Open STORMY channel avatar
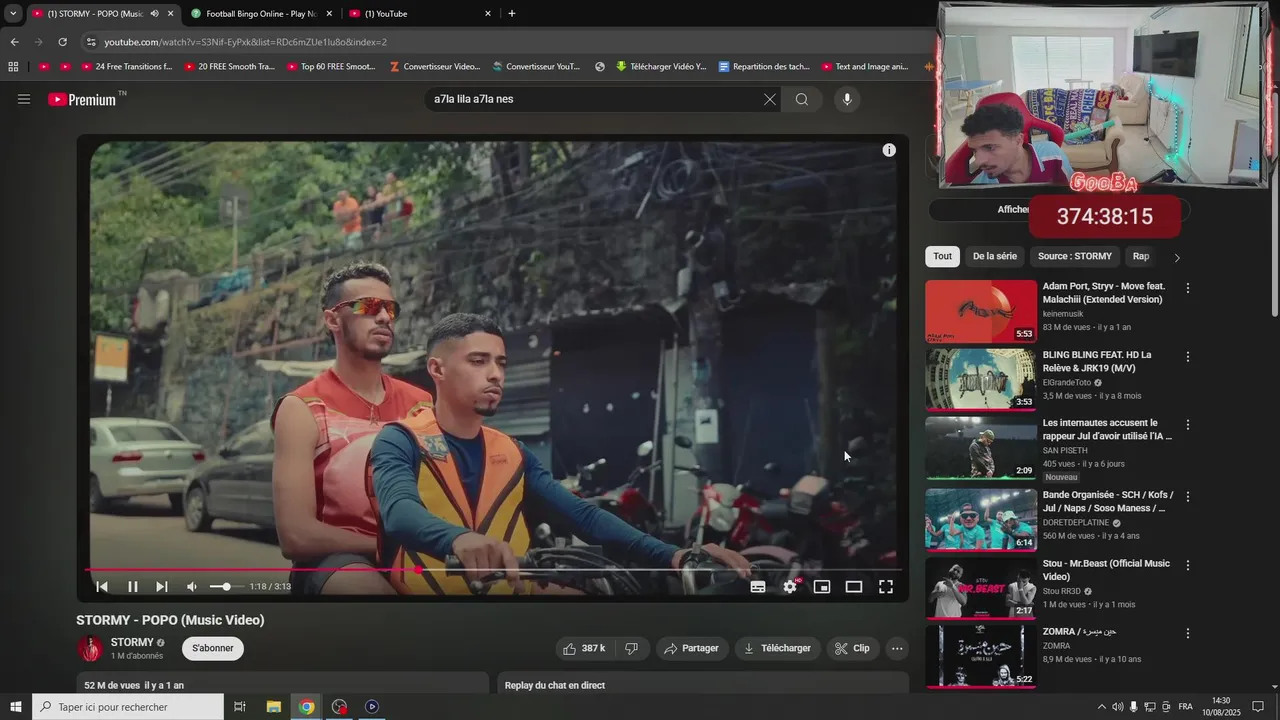Screen dimensions: 1280x720 [91, 648]
